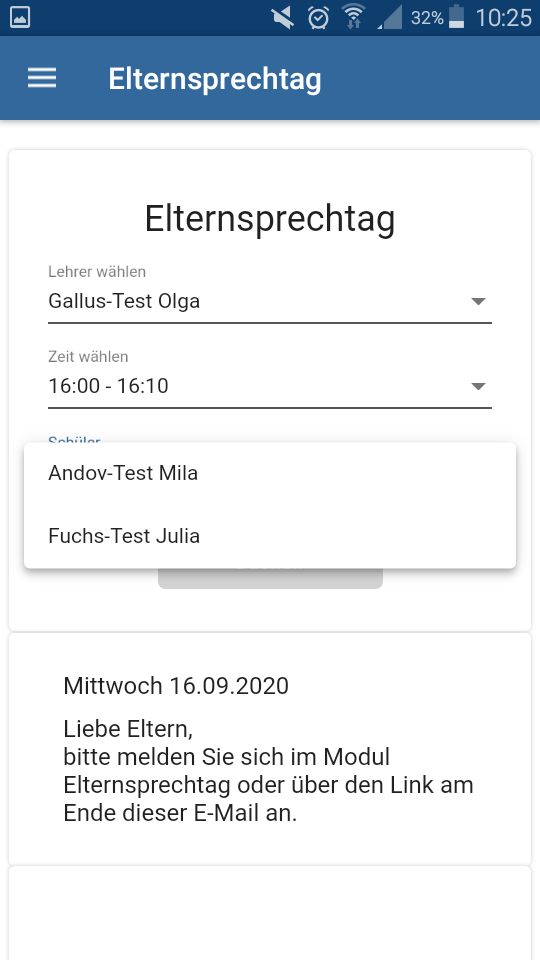Tap the picture notification icon in status bar
This screenshot has height=960, width=540.
(20, 18)
